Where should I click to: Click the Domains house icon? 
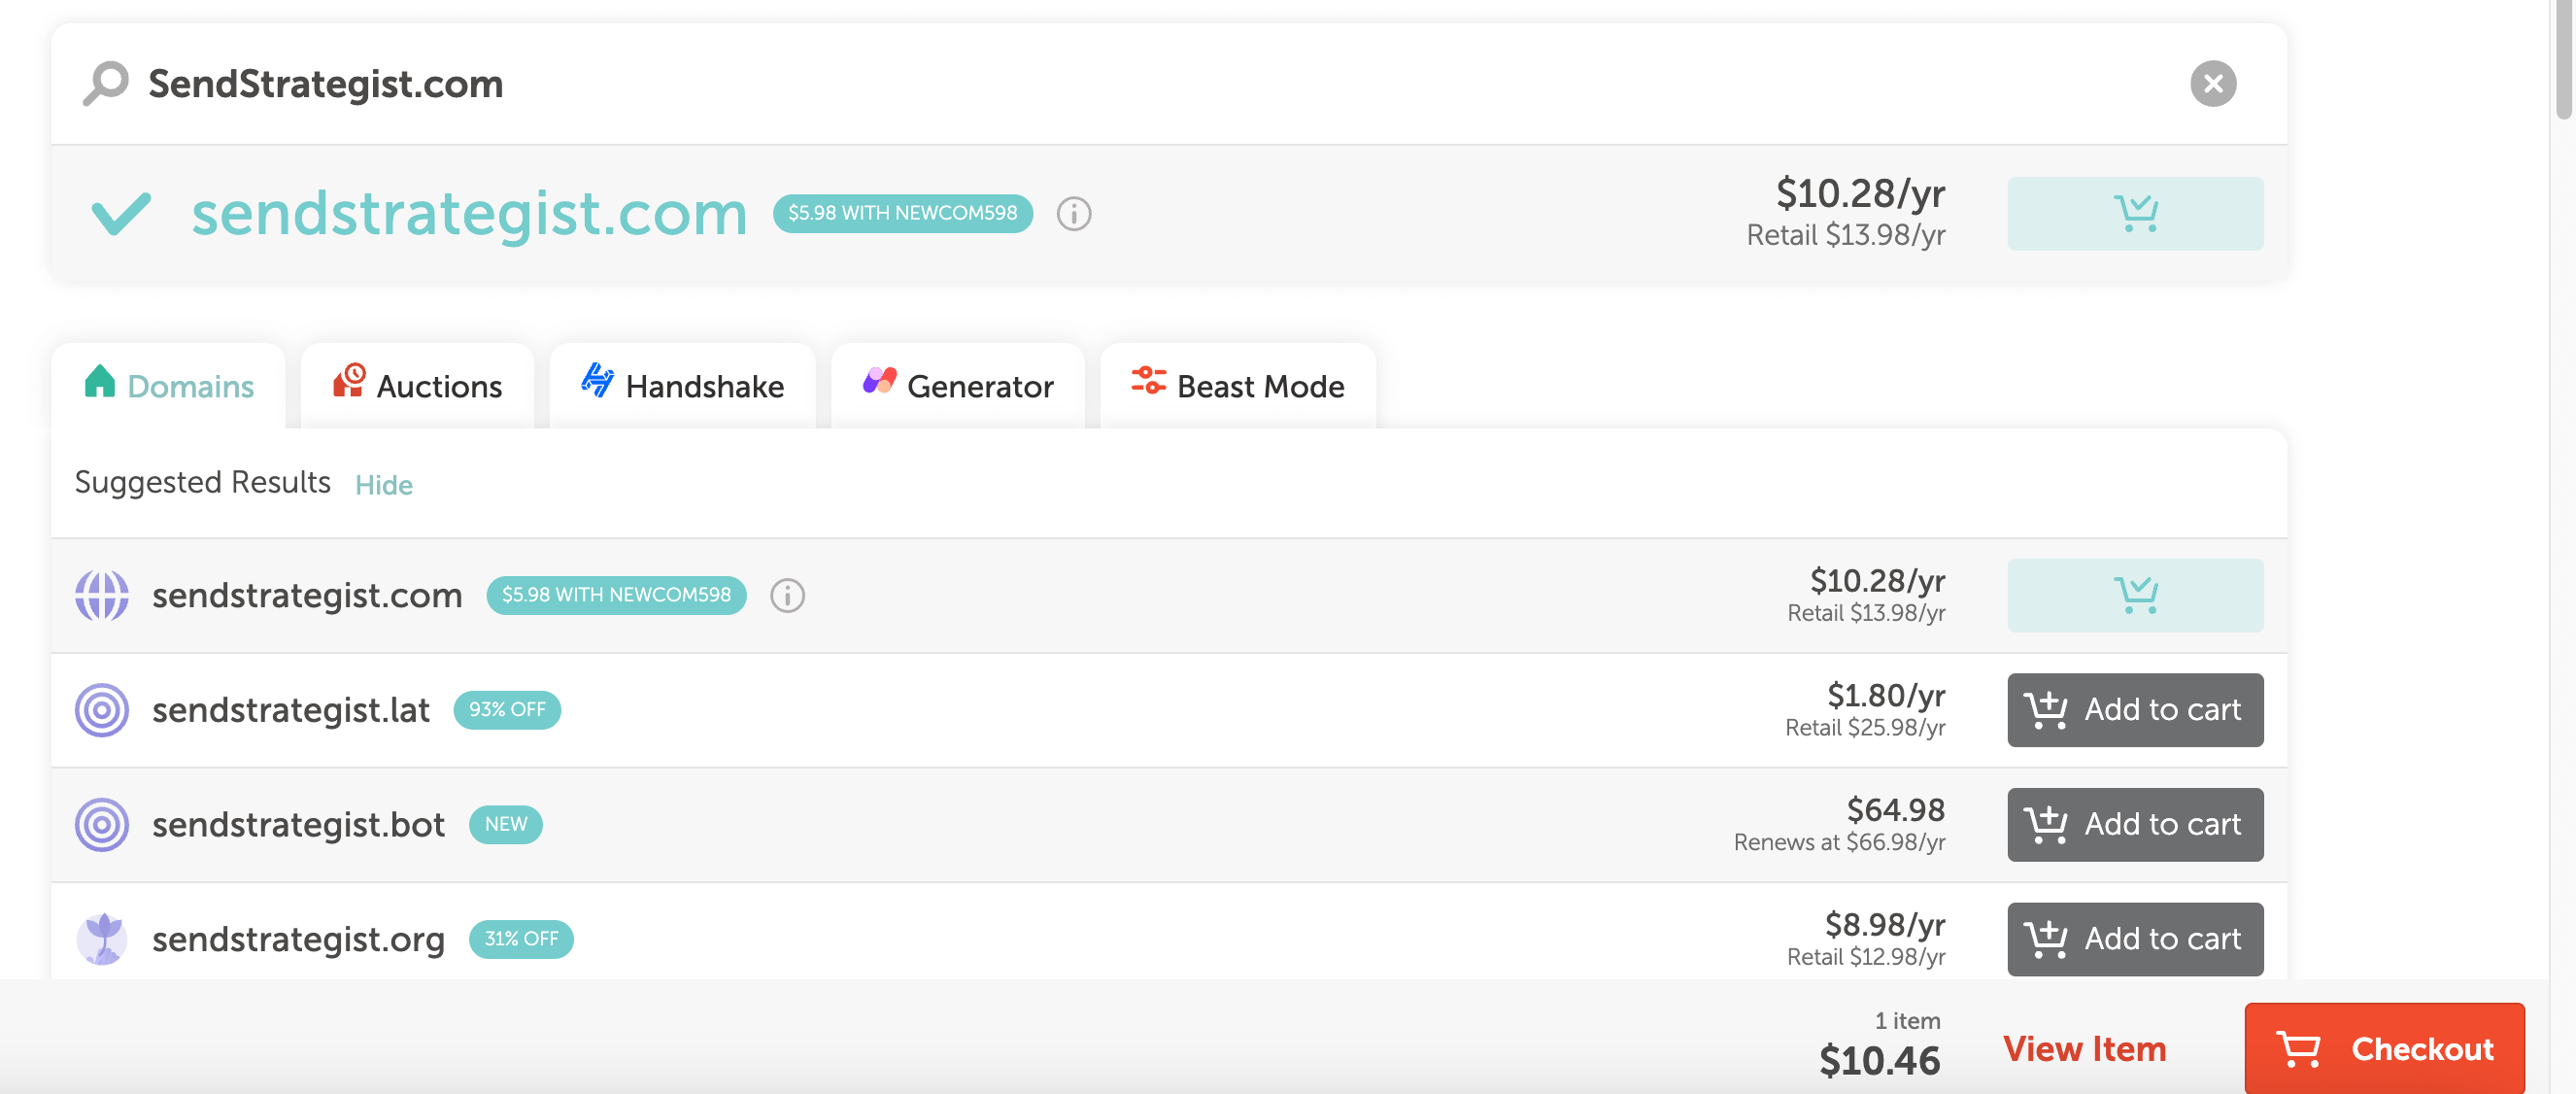click(x=100, y=381)
